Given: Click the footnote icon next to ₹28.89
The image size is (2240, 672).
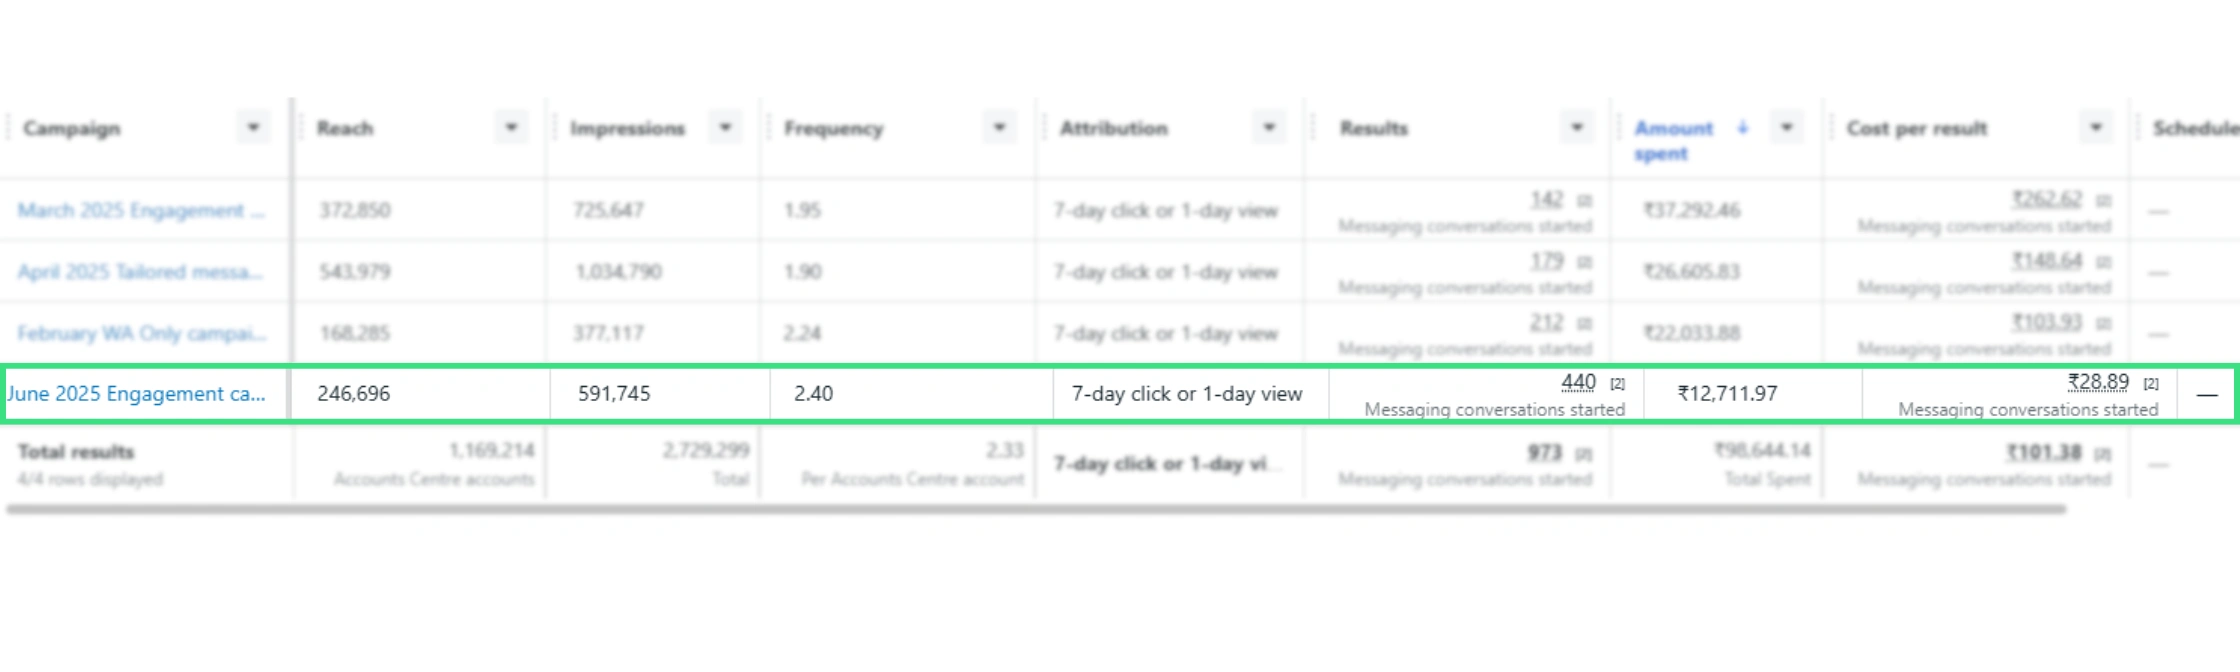Looking at the screenshot, I should coord(2151,384).
